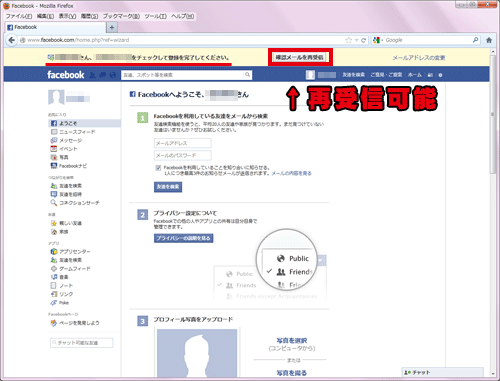Open リンク in the sidebar

tap(61, 294)
